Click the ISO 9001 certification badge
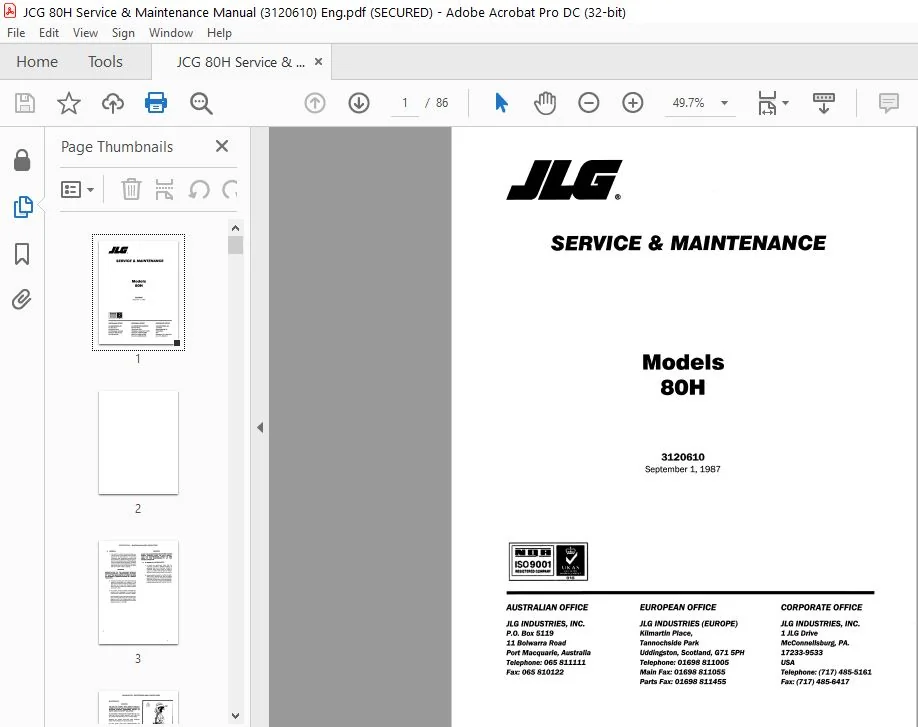 pos(549,561)
